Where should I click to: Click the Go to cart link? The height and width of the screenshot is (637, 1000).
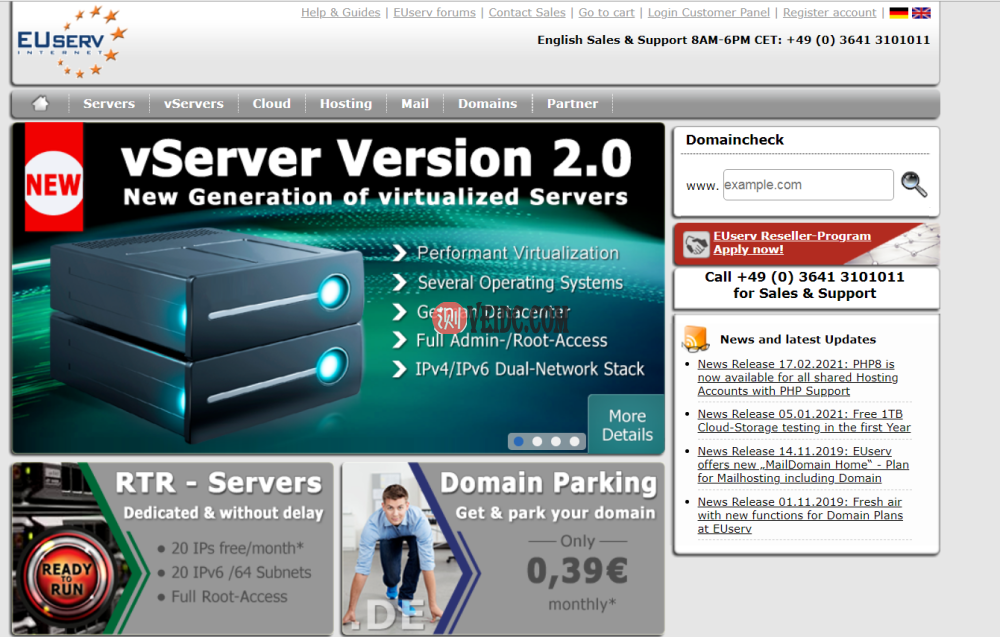606,12
